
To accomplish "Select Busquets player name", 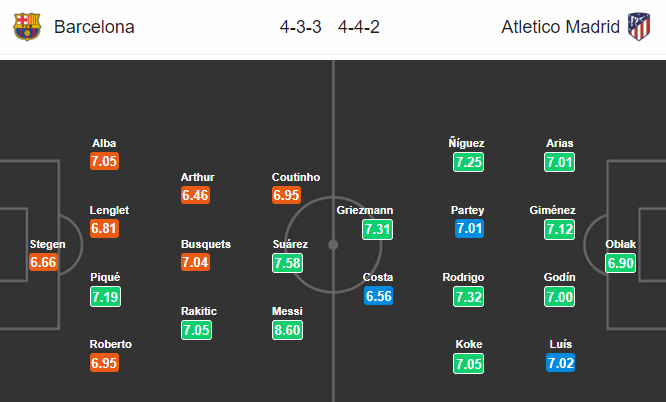I will click(x=206, y=244).
